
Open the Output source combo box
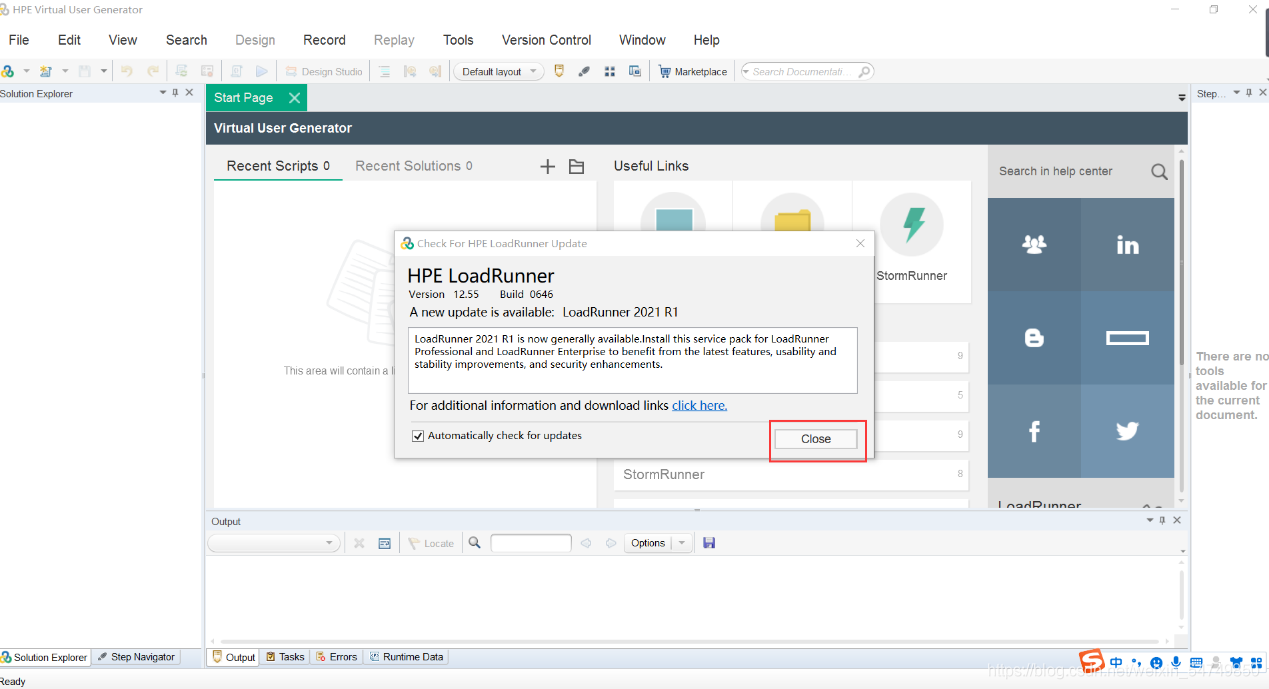[x=274, y=543]
